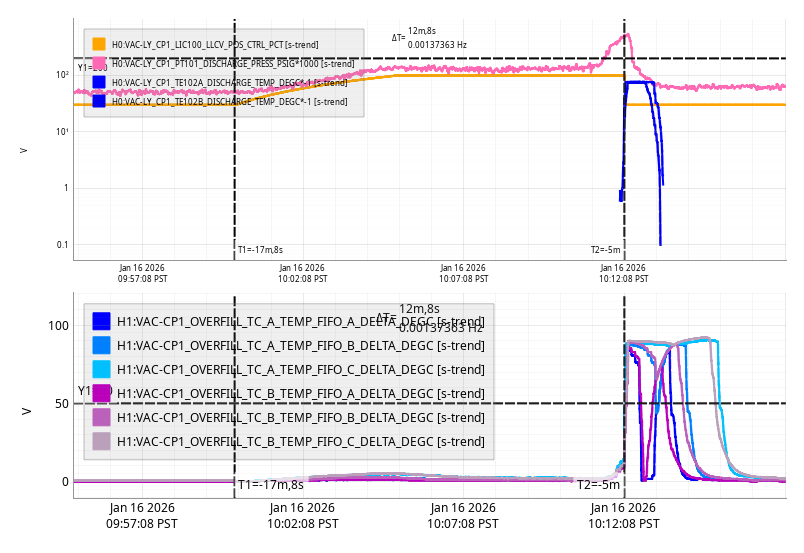Click the T1=-17m,8s cursor label in the overfill plot
This screenshot has height=553, width=804.
[270, 485]
